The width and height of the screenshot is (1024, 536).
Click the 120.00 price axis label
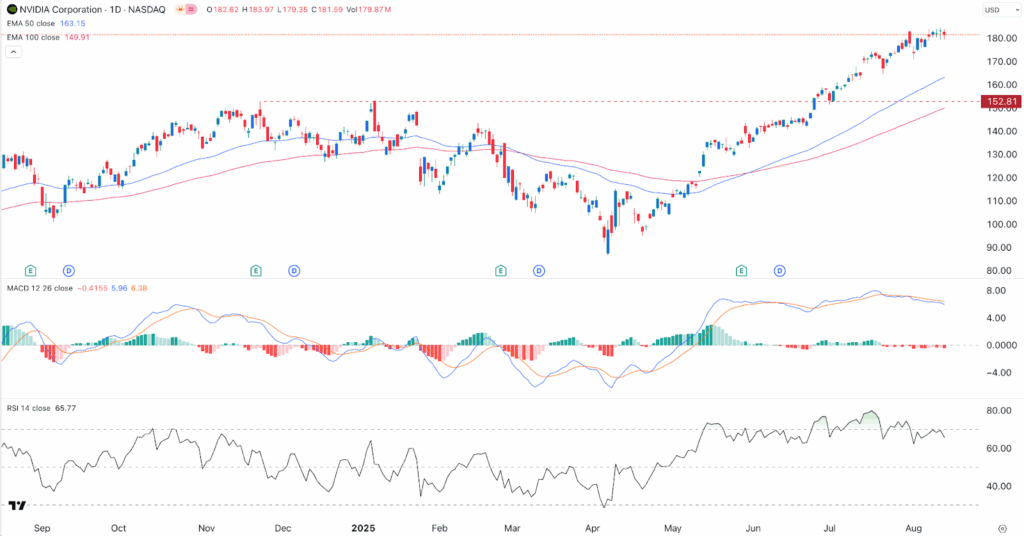coord(1002,178)
